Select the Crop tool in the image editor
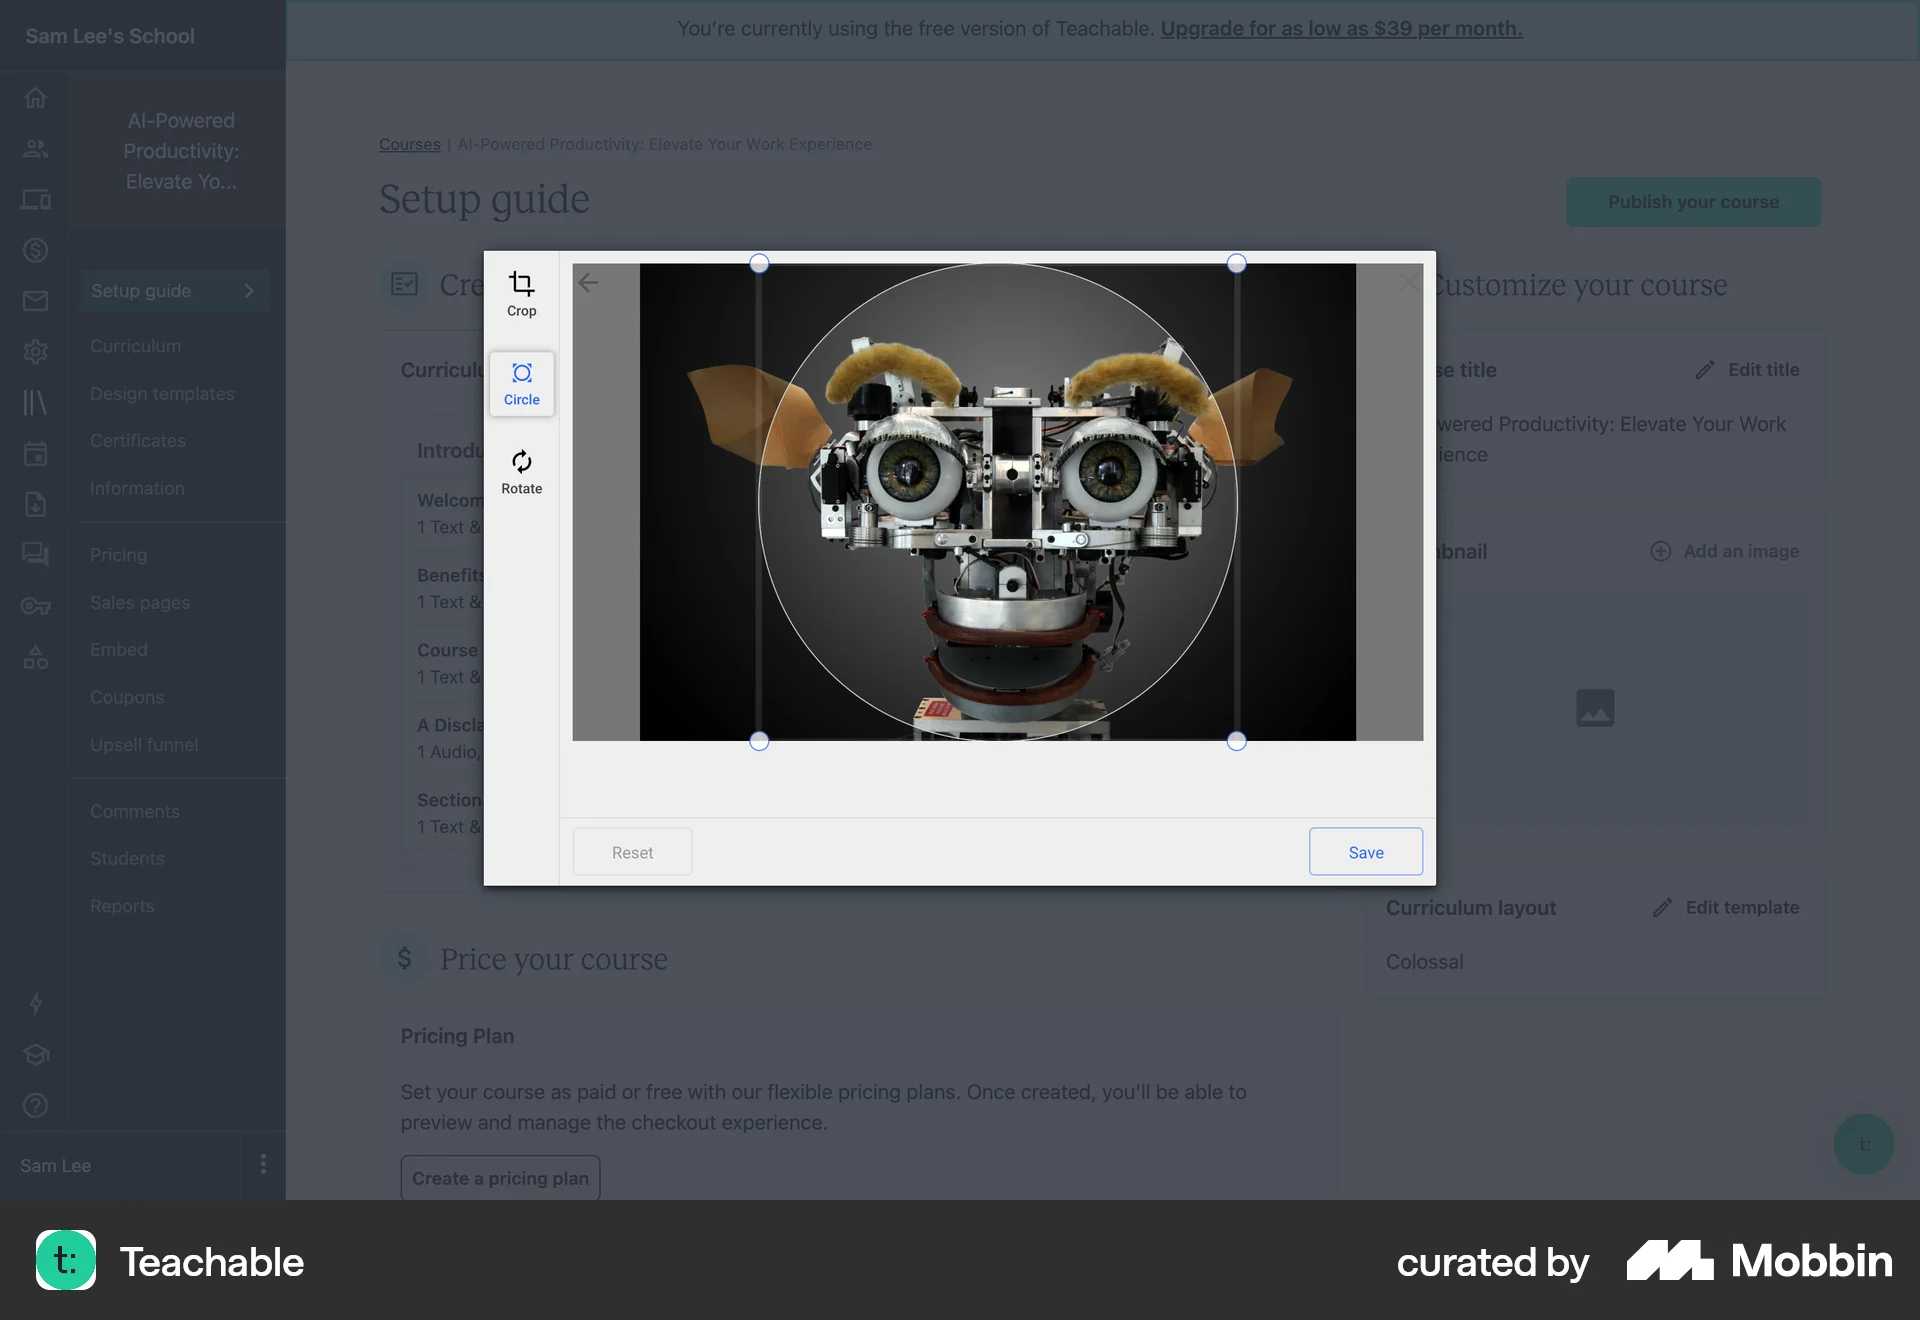The width and height of the screenshot is (1920, 1320). (x=521, y=291)
